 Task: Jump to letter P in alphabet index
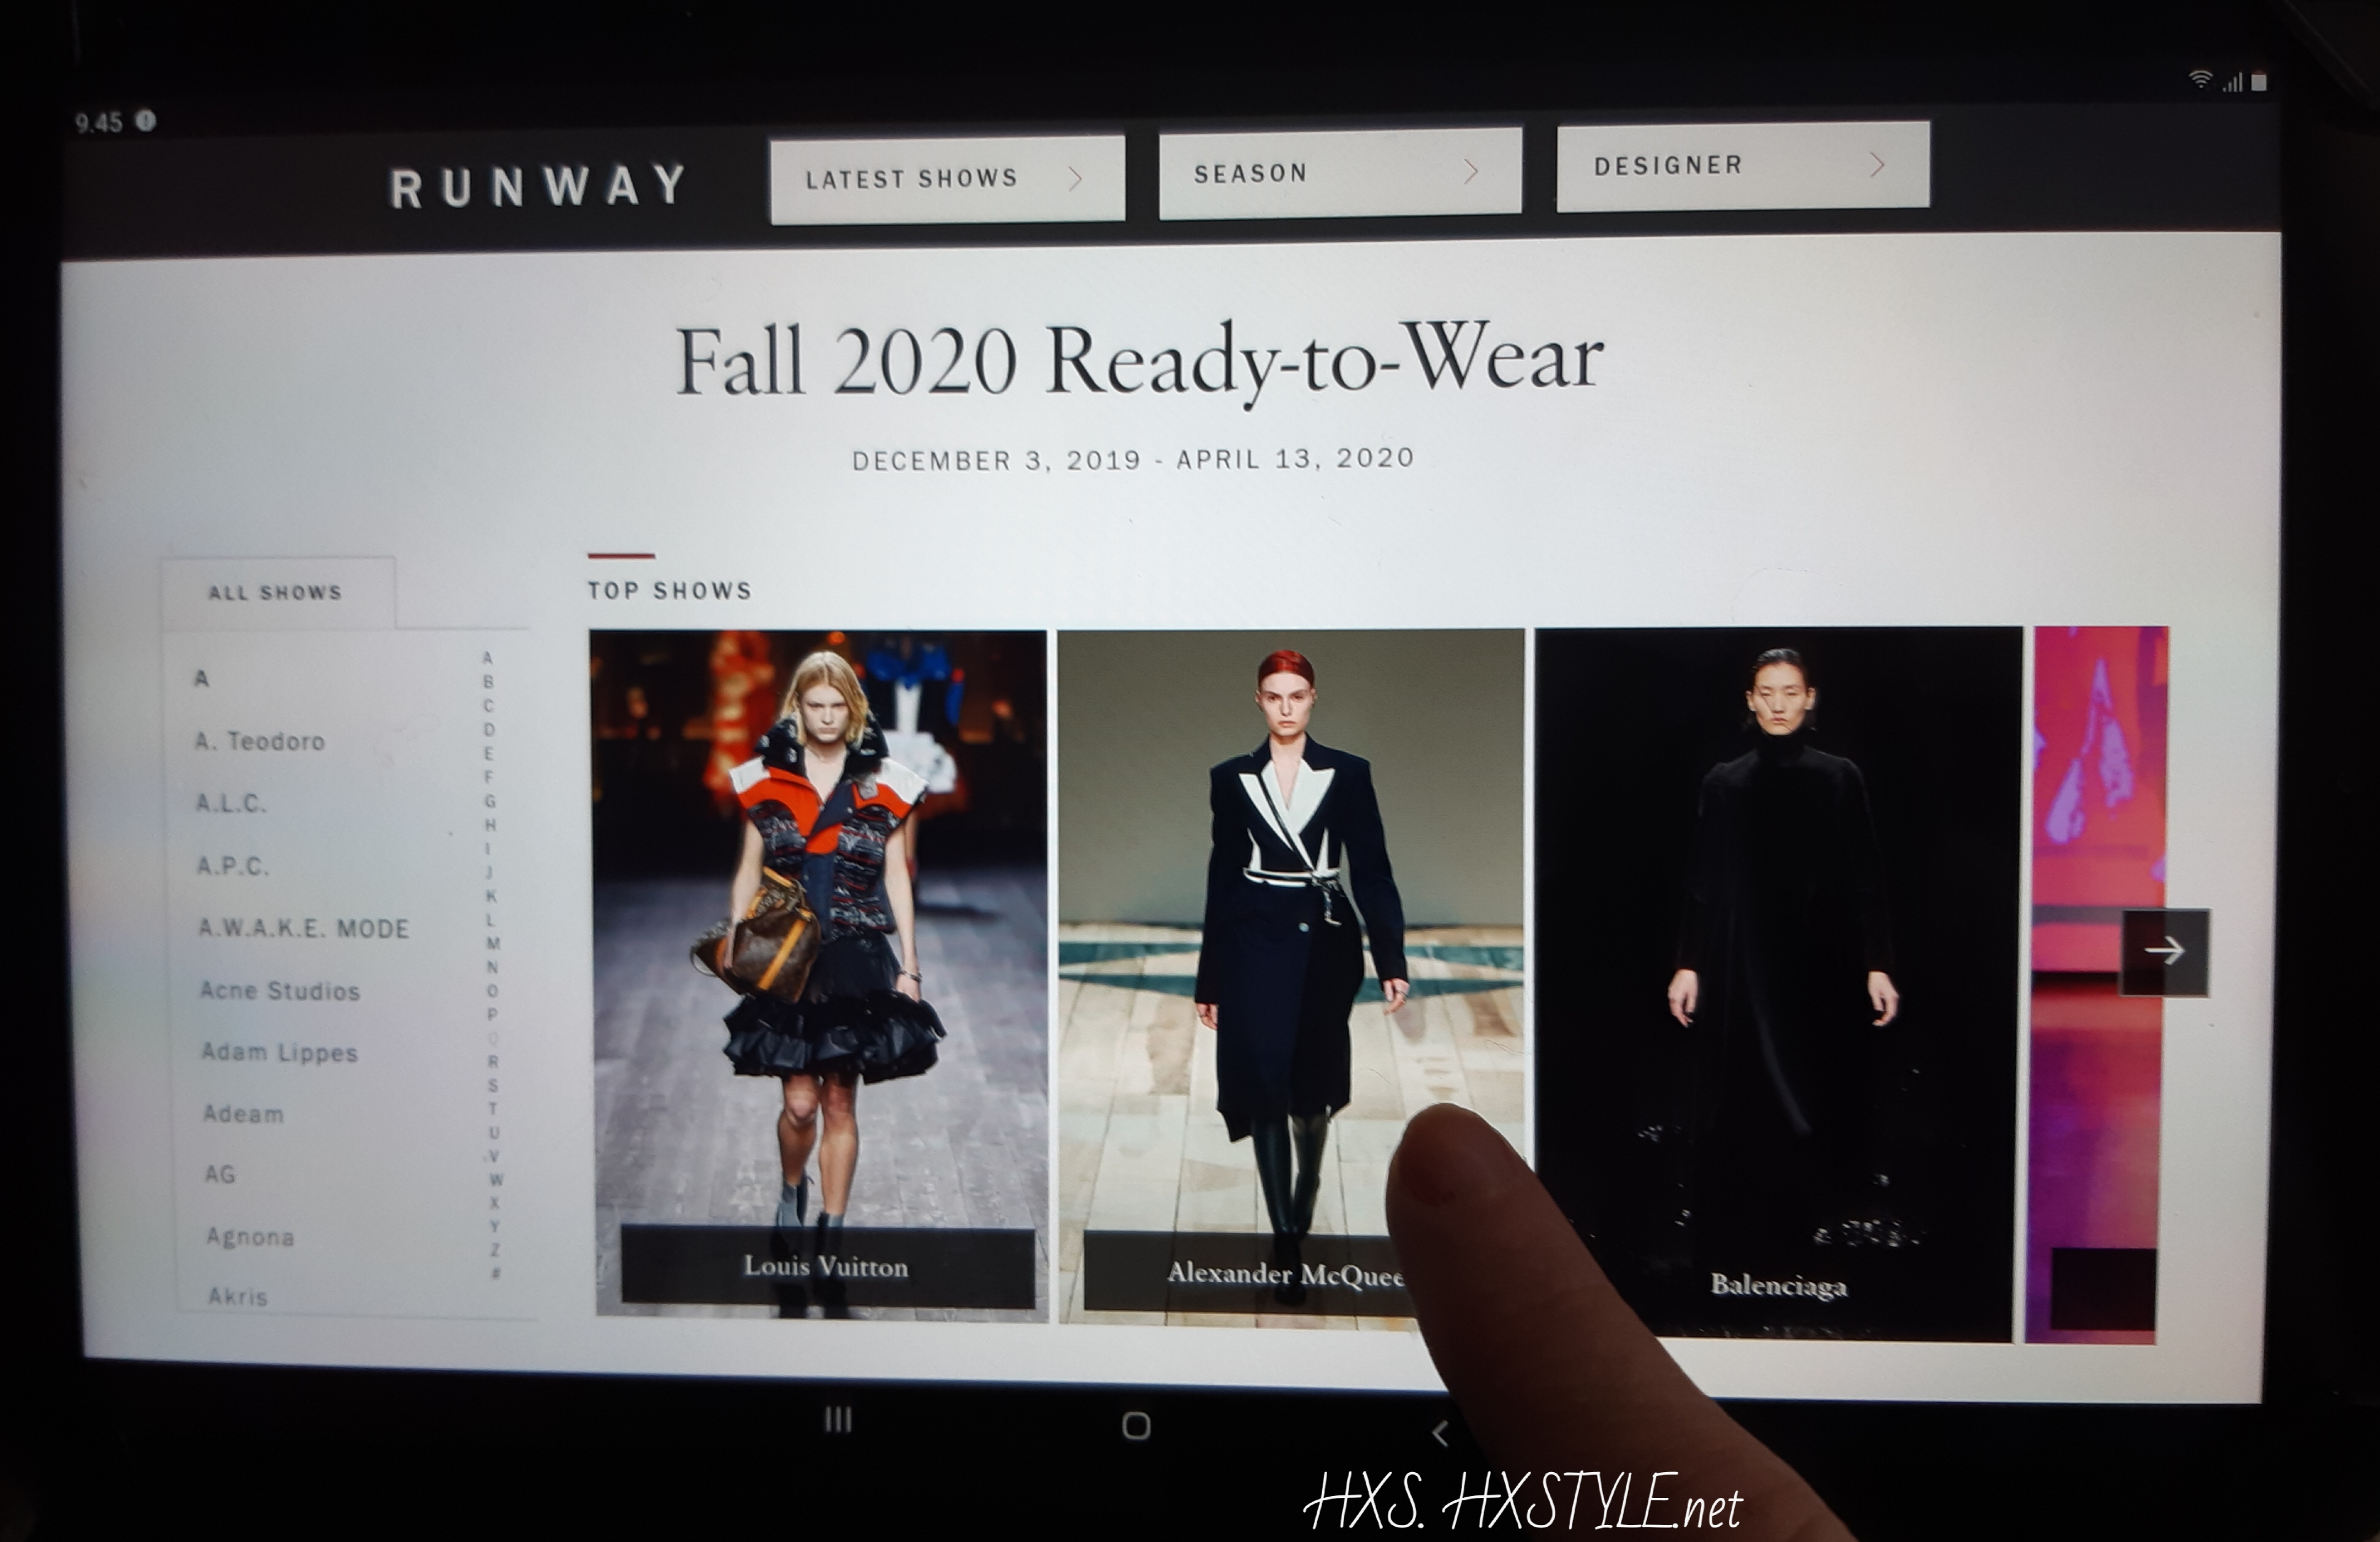[492, 1014]
